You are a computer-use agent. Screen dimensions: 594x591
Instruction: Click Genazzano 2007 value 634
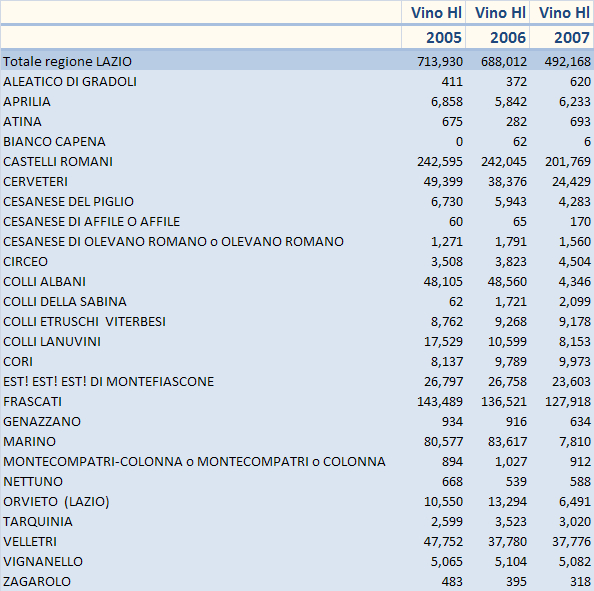tap(580, 422)
